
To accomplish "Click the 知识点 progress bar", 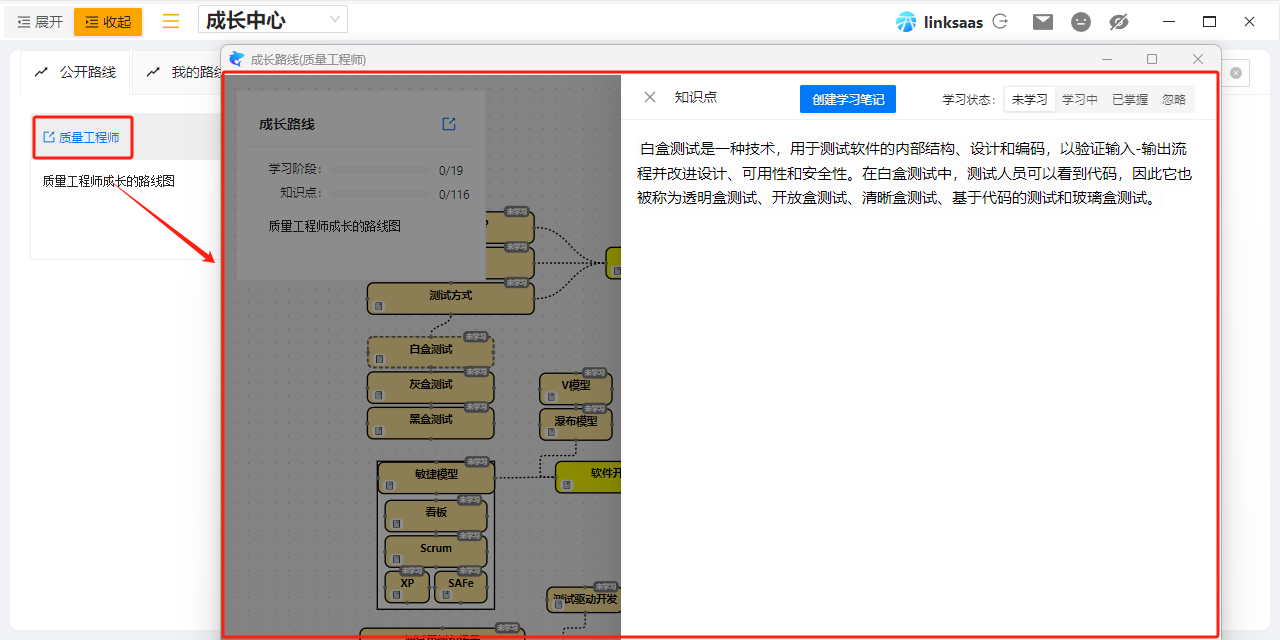I will [381, 194].
